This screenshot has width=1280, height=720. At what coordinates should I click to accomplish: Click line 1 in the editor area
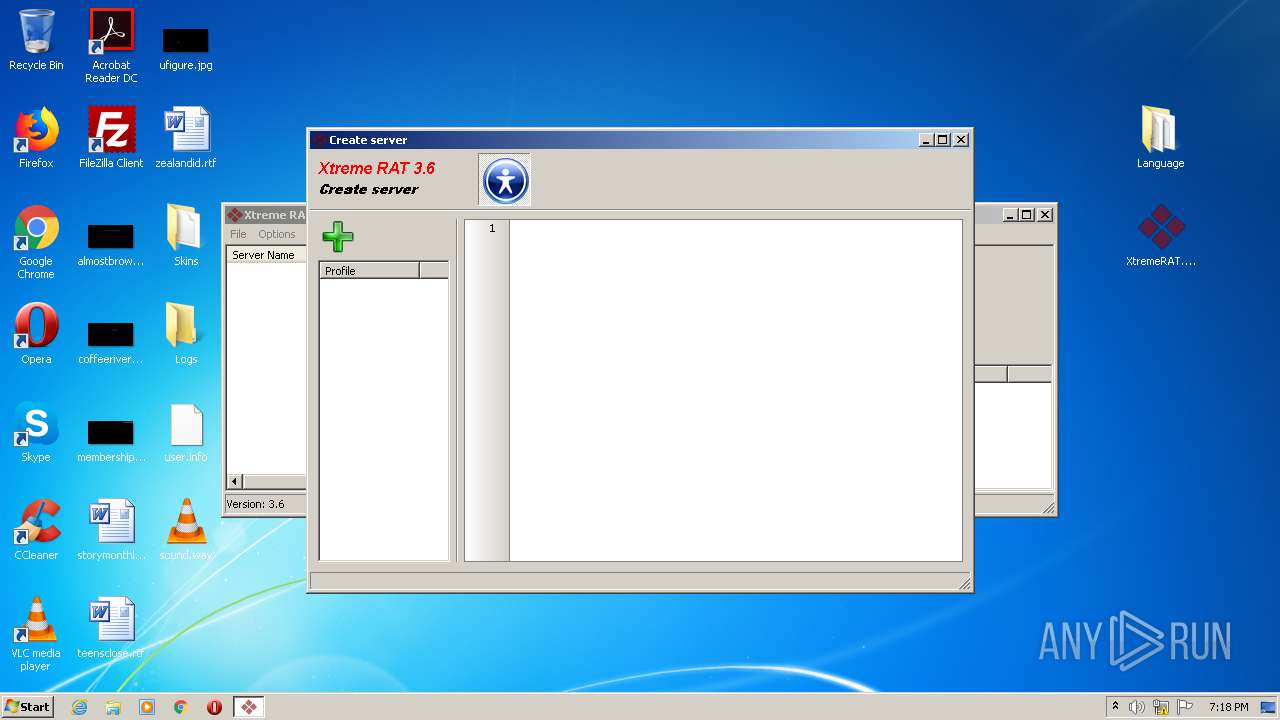[735, 229]
